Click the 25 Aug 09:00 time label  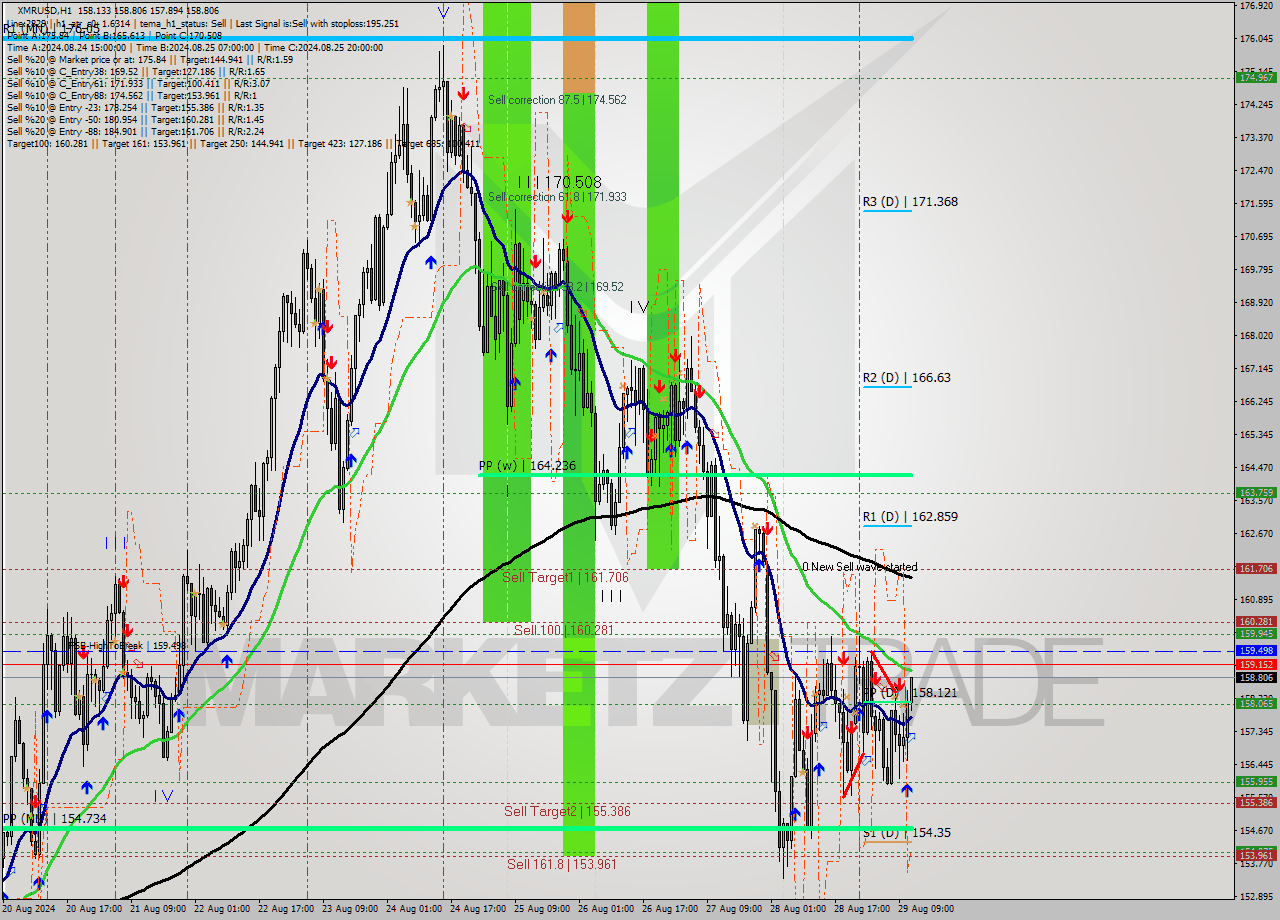540,909
